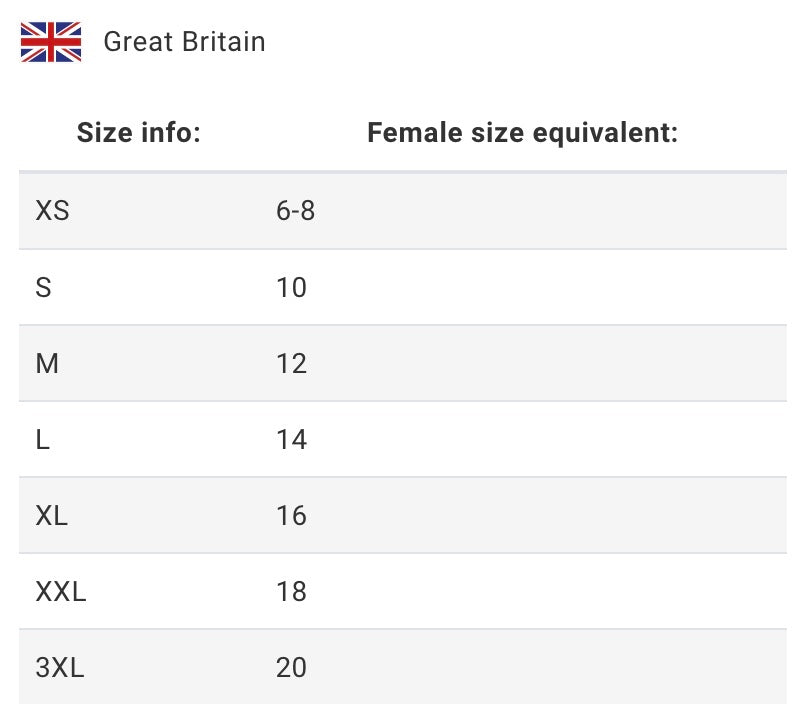Click the Female size equivalent header

click(523, 133)
